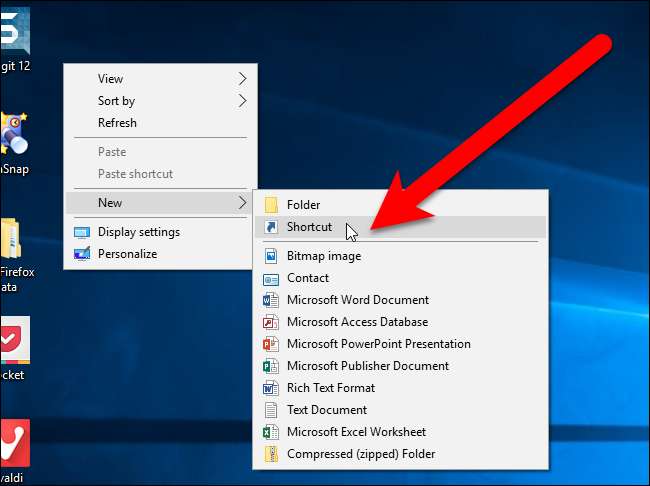Click the Folder icon in New submenu

270,205
